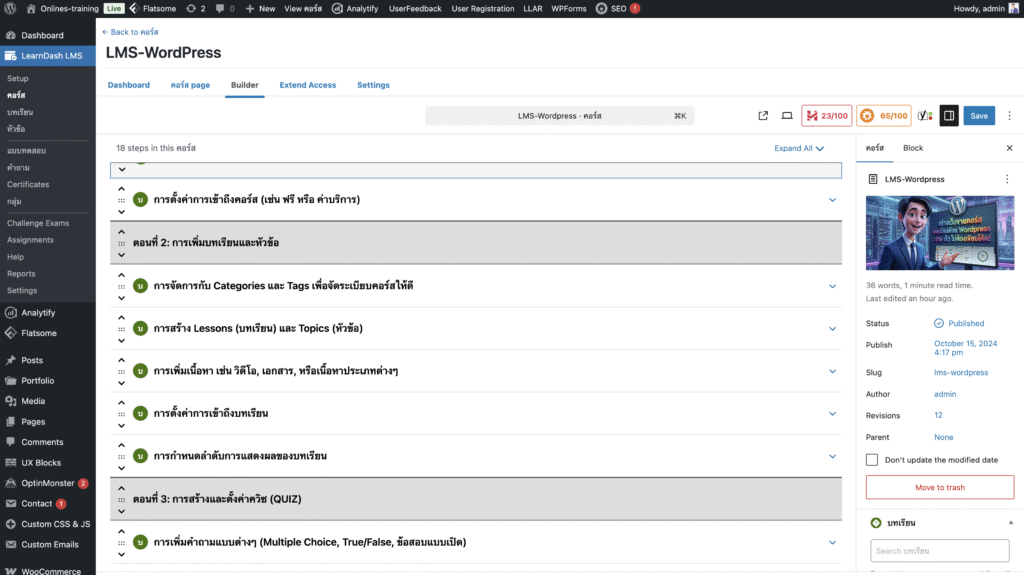Click the laptop preview device icon
The width and height of the screenshot is (1024, 575).
(x=787, y=116)
